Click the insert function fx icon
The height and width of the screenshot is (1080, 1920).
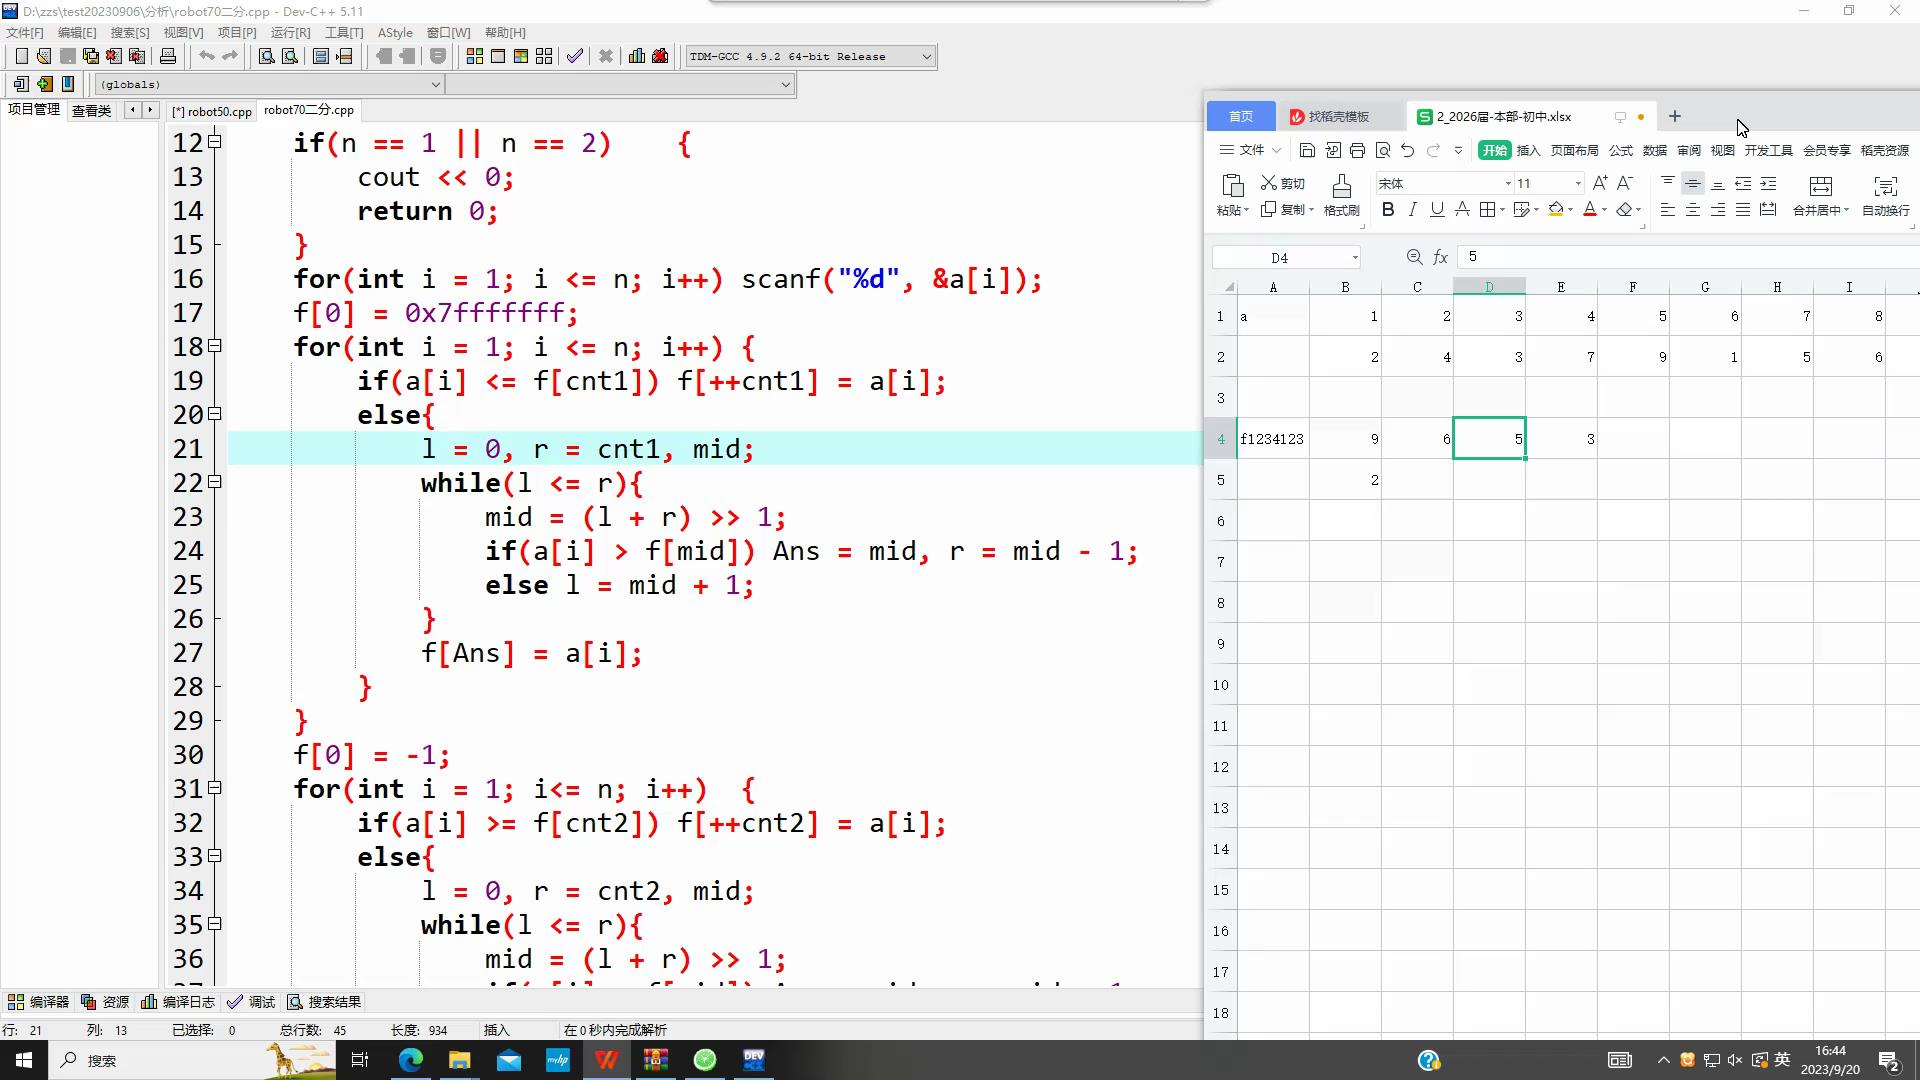pyautogui.click(x=1440, y=258)
